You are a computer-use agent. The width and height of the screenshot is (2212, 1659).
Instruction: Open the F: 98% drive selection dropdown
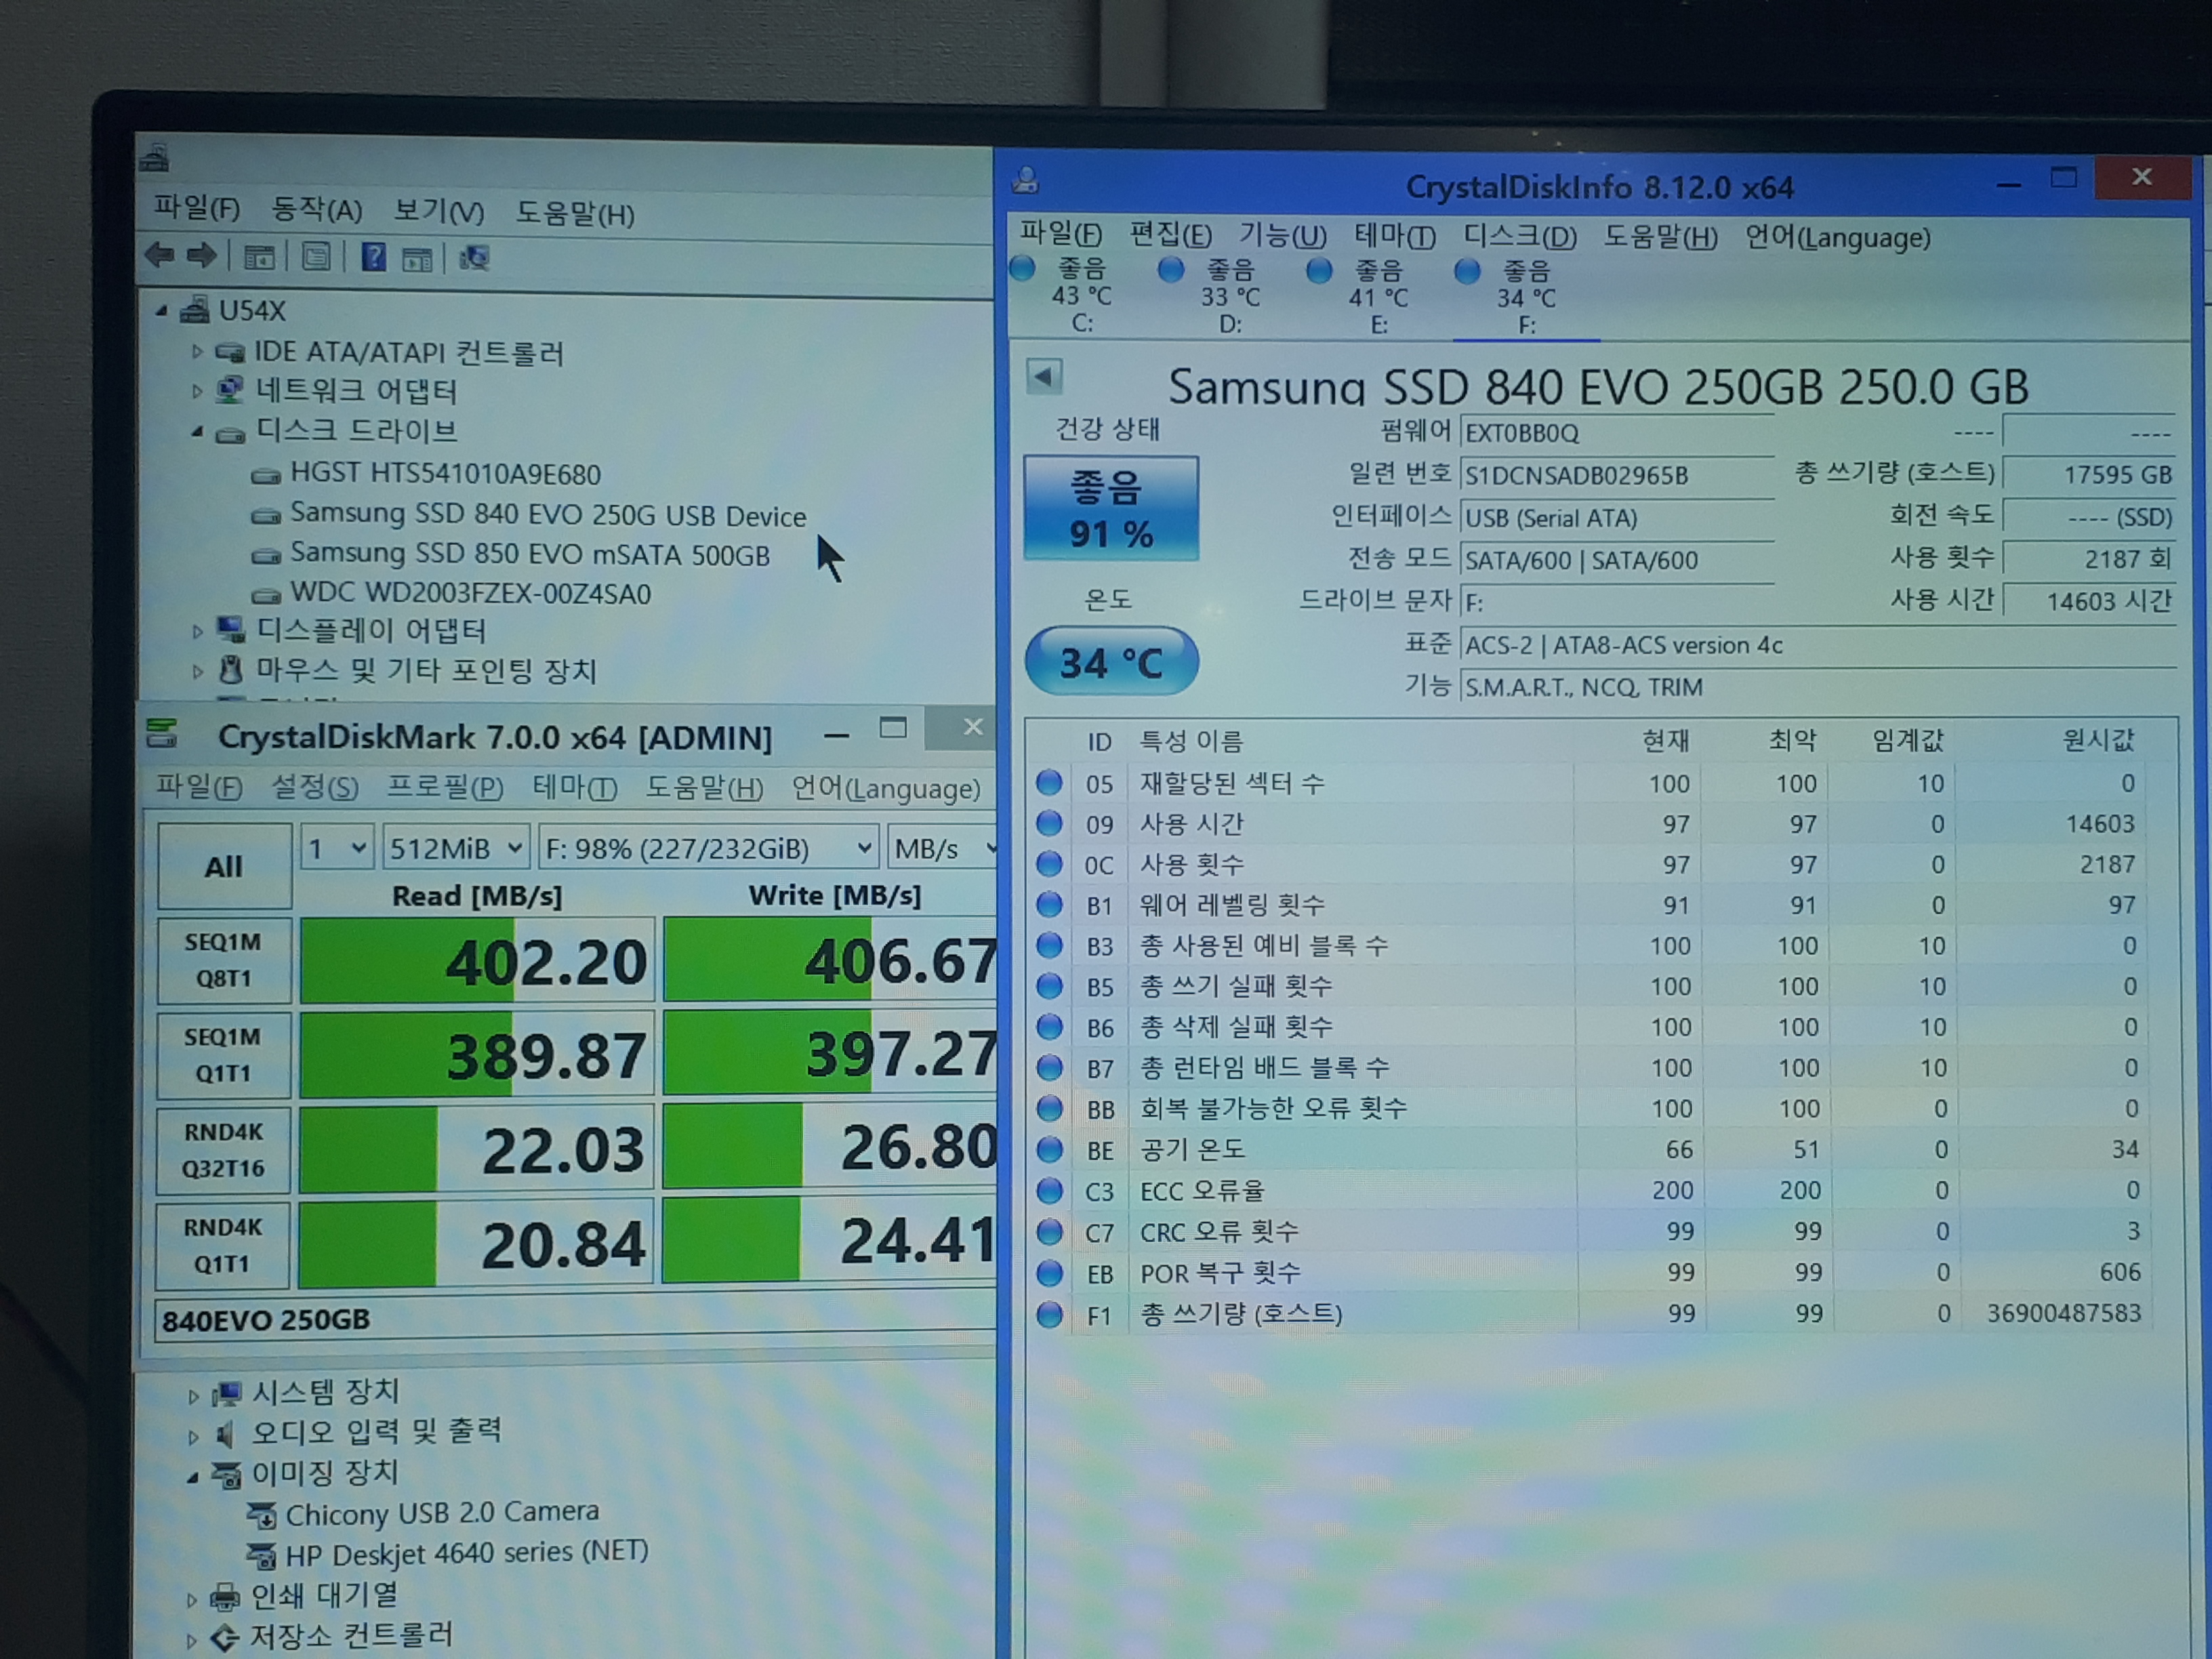[x=708, y=849]
